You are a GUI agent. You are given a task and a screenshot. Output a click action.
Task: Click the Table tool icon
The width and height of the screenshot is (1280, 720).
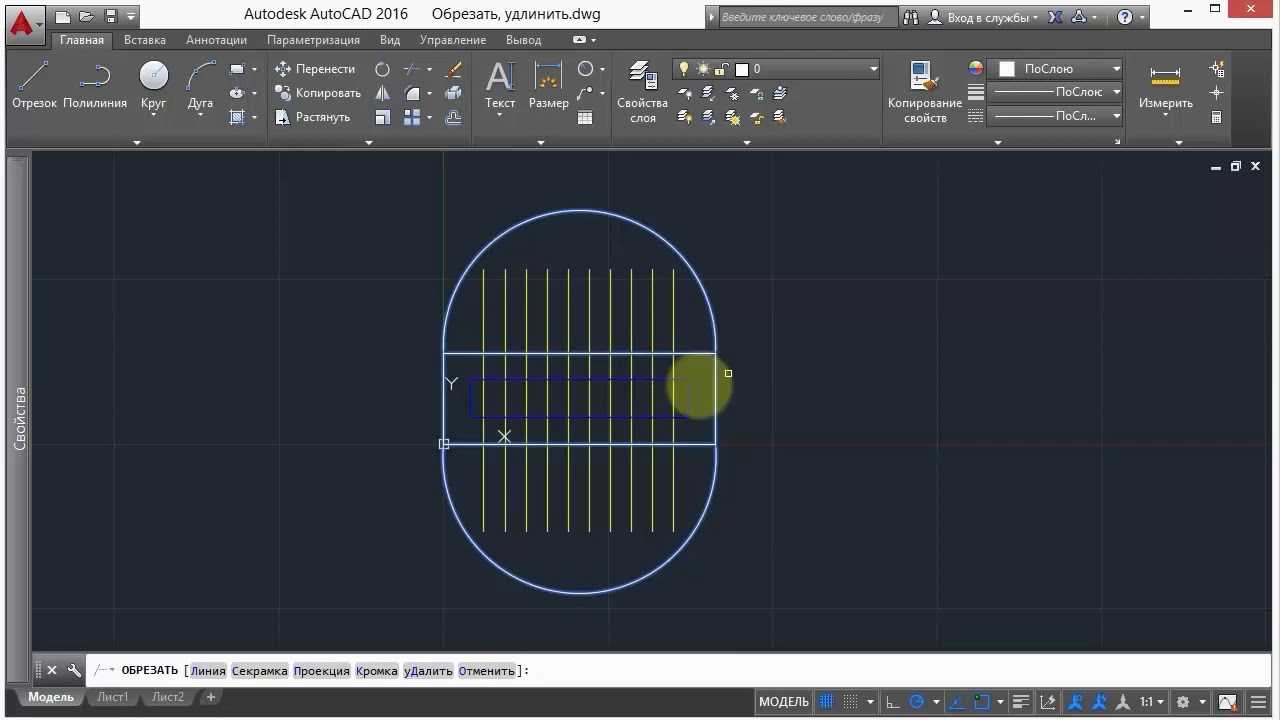585,117
